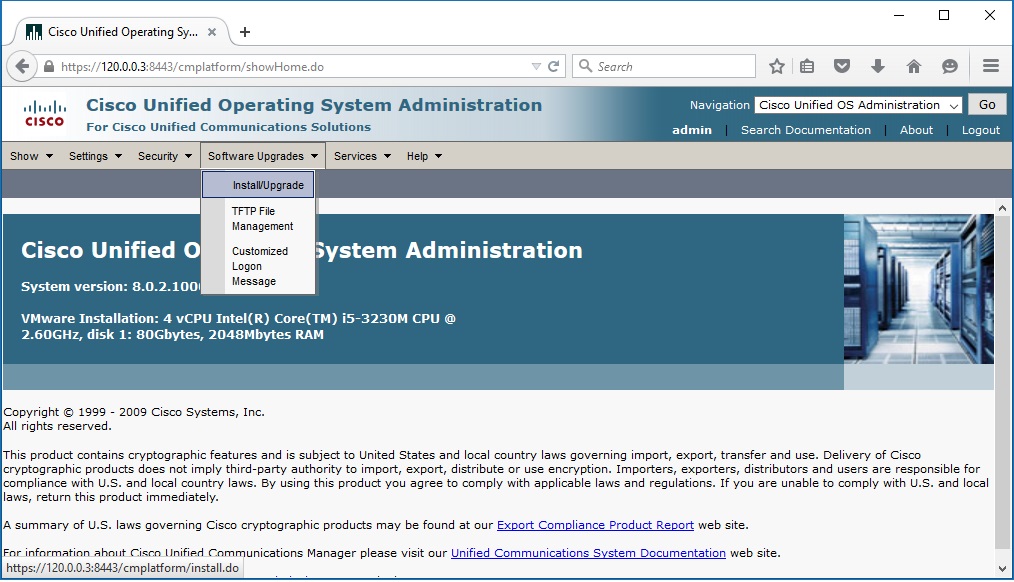This screenshot has width=1014, height=582.
Task: Expand the Show menu
Action: [x=31, y=156]
